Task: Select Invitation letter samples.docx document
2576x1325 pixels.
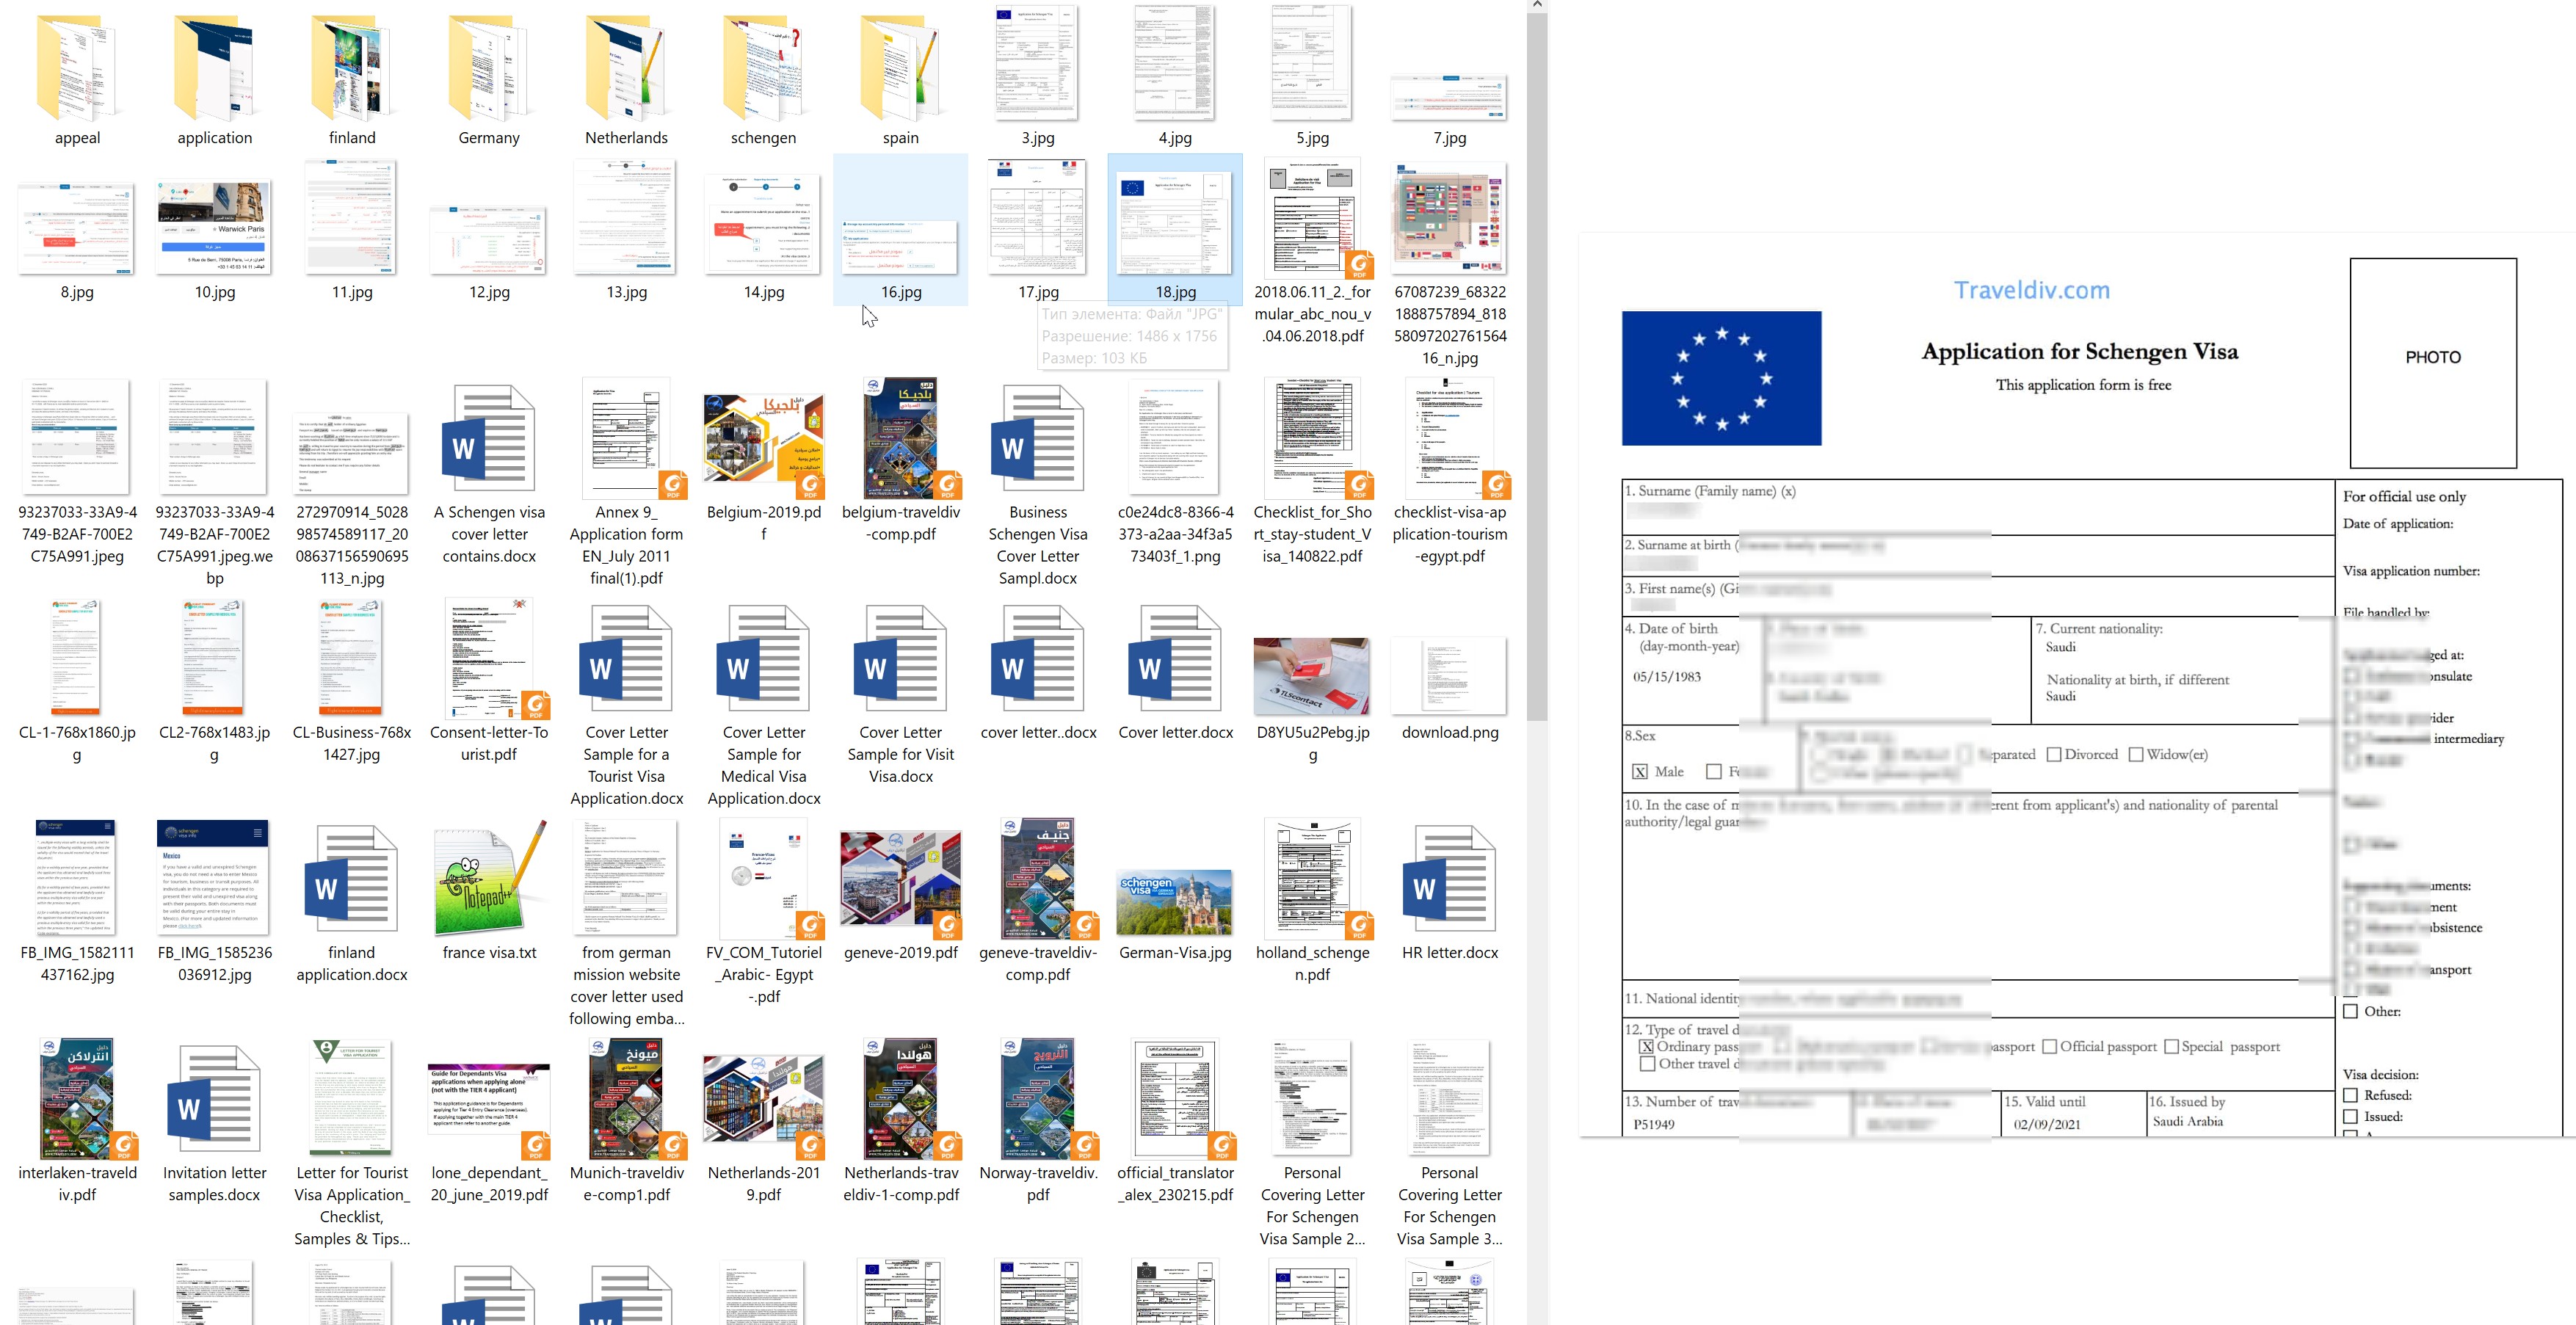Action: click(214, 1100)
